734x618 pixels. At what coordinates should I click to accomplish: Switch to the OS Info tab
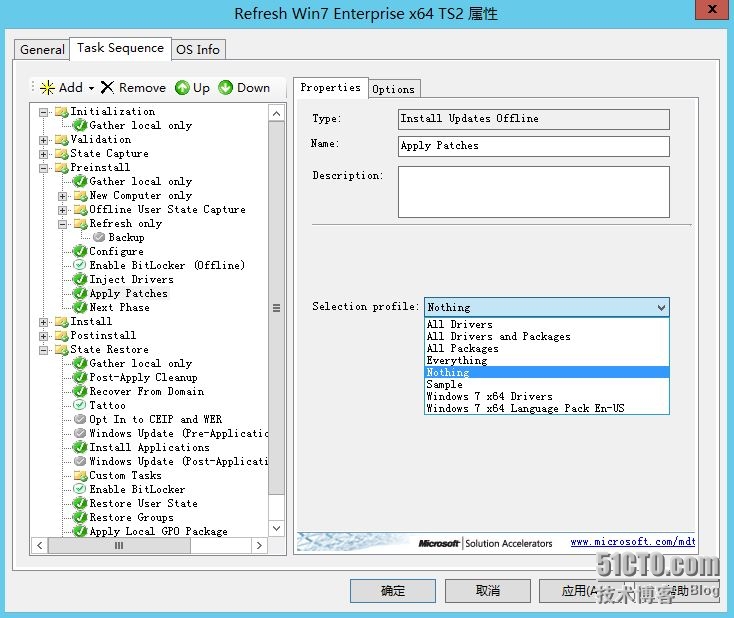[x=198, y=50]
